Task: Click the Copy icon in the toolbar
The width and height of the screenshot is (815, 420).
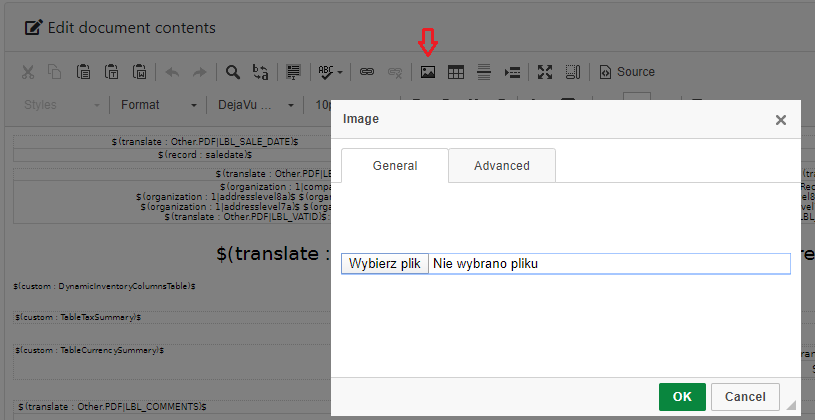Action: [x=55, y=72]
